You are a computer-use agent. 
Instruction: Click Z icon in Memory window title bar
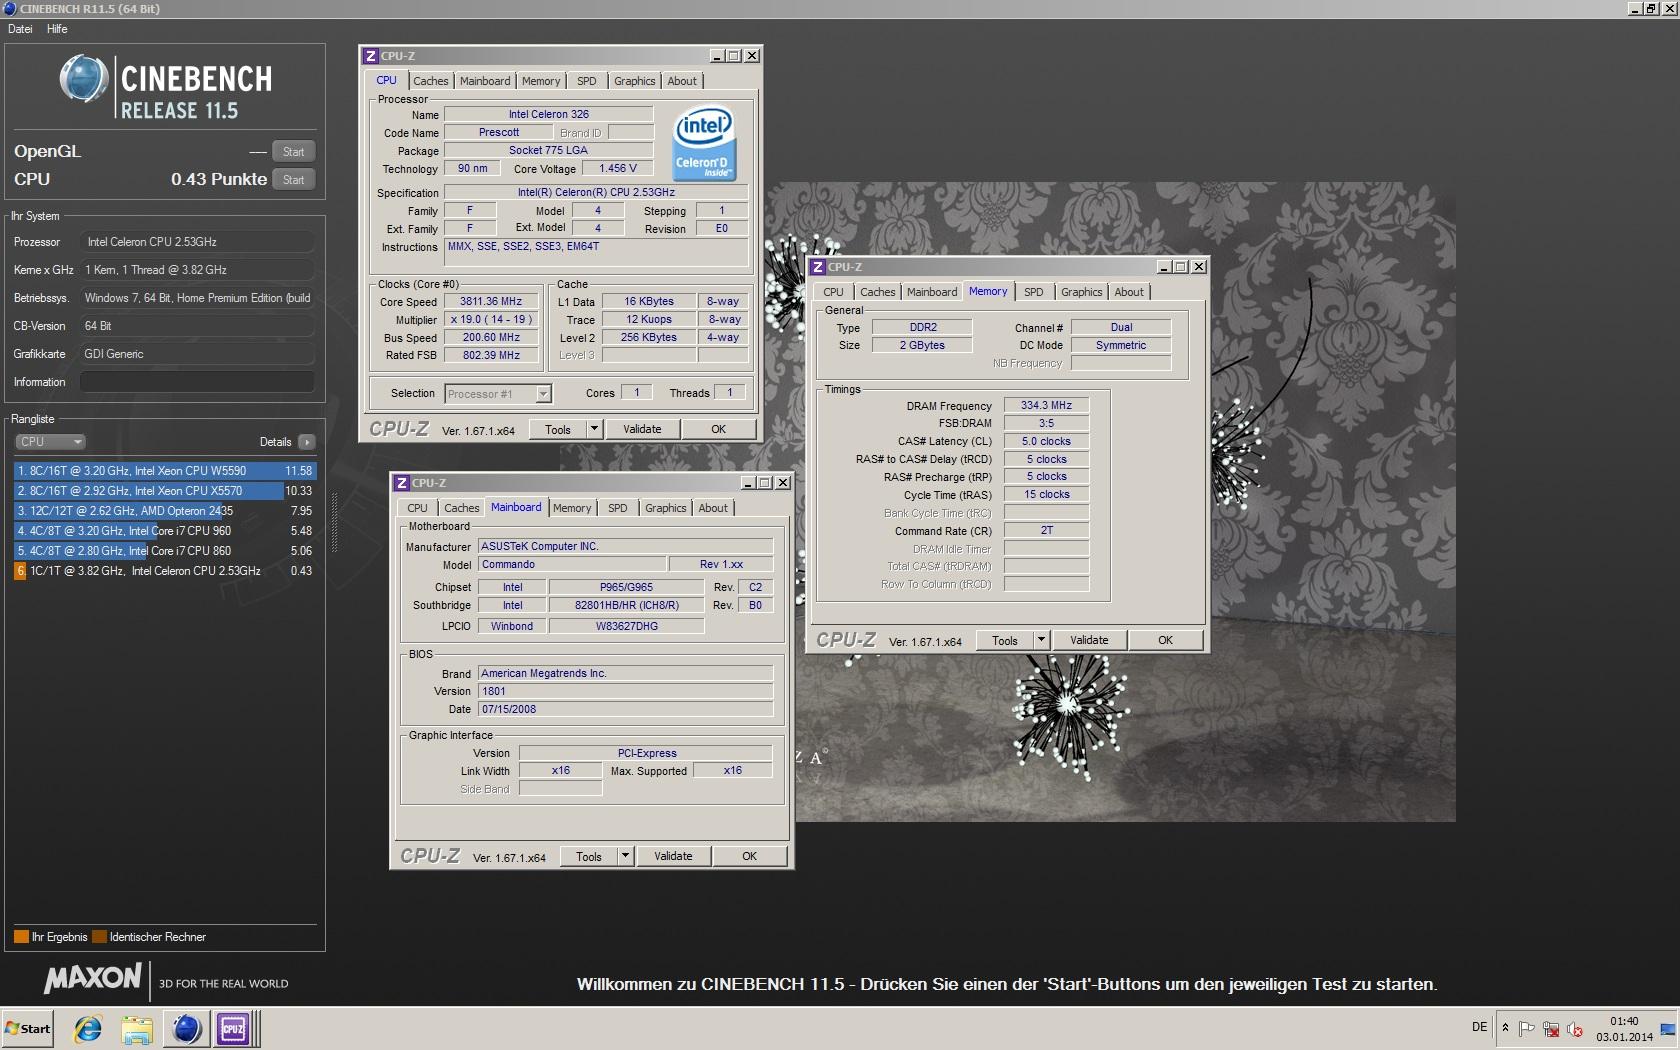(818, 267)
